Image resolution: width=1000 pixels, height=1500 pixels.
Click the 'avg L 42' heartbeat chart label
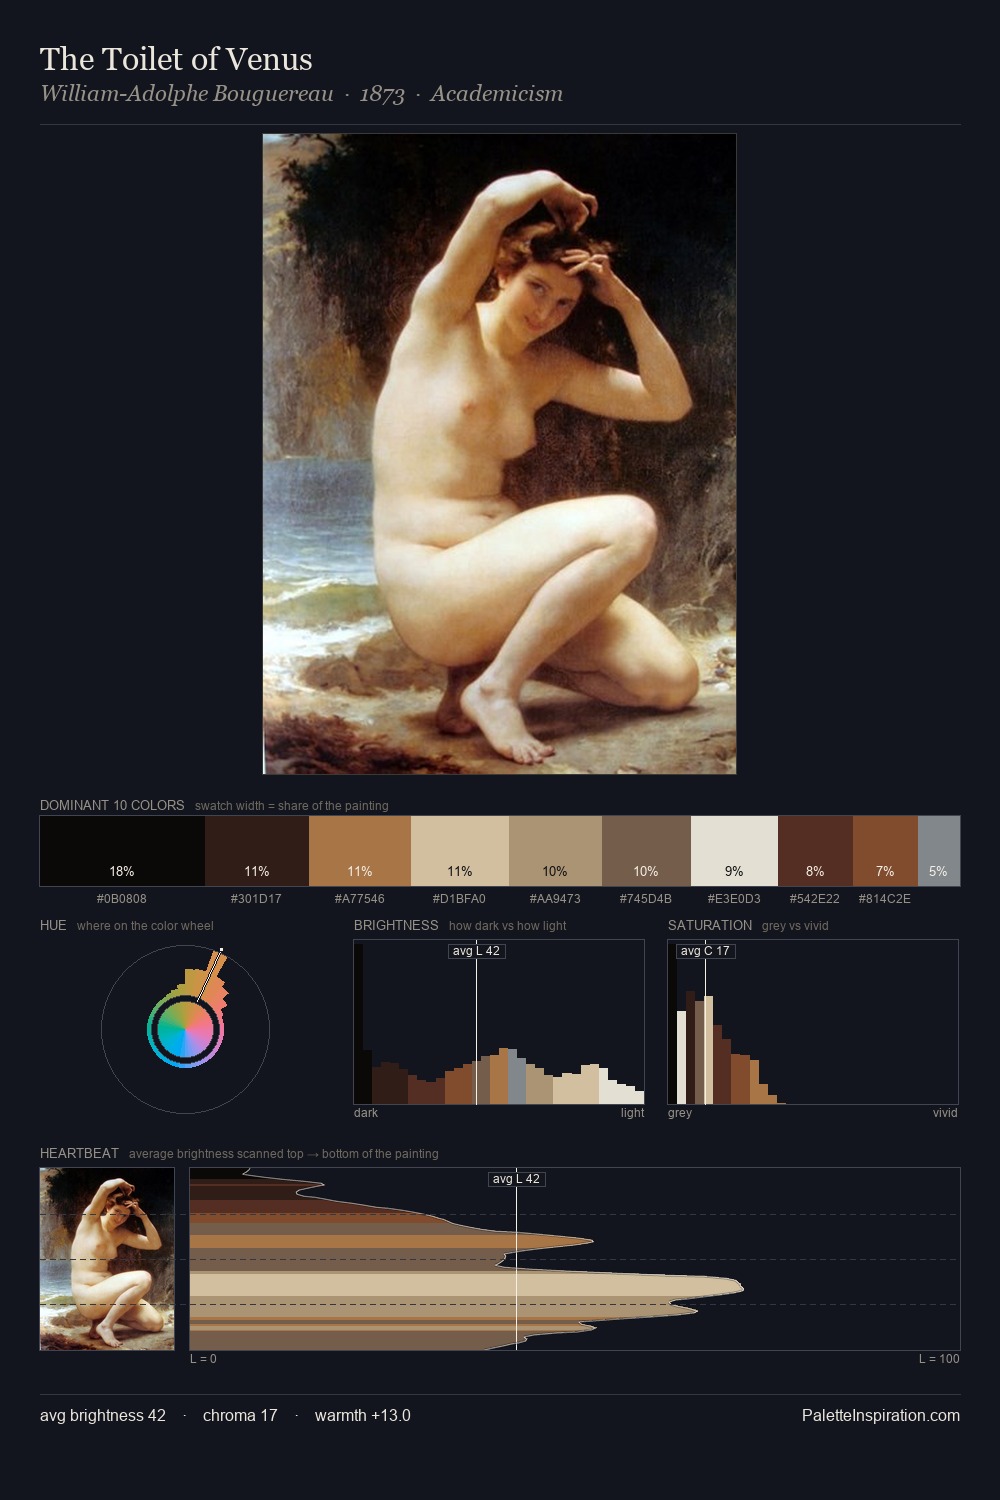pyautogui.click(x=516, y=1179)
